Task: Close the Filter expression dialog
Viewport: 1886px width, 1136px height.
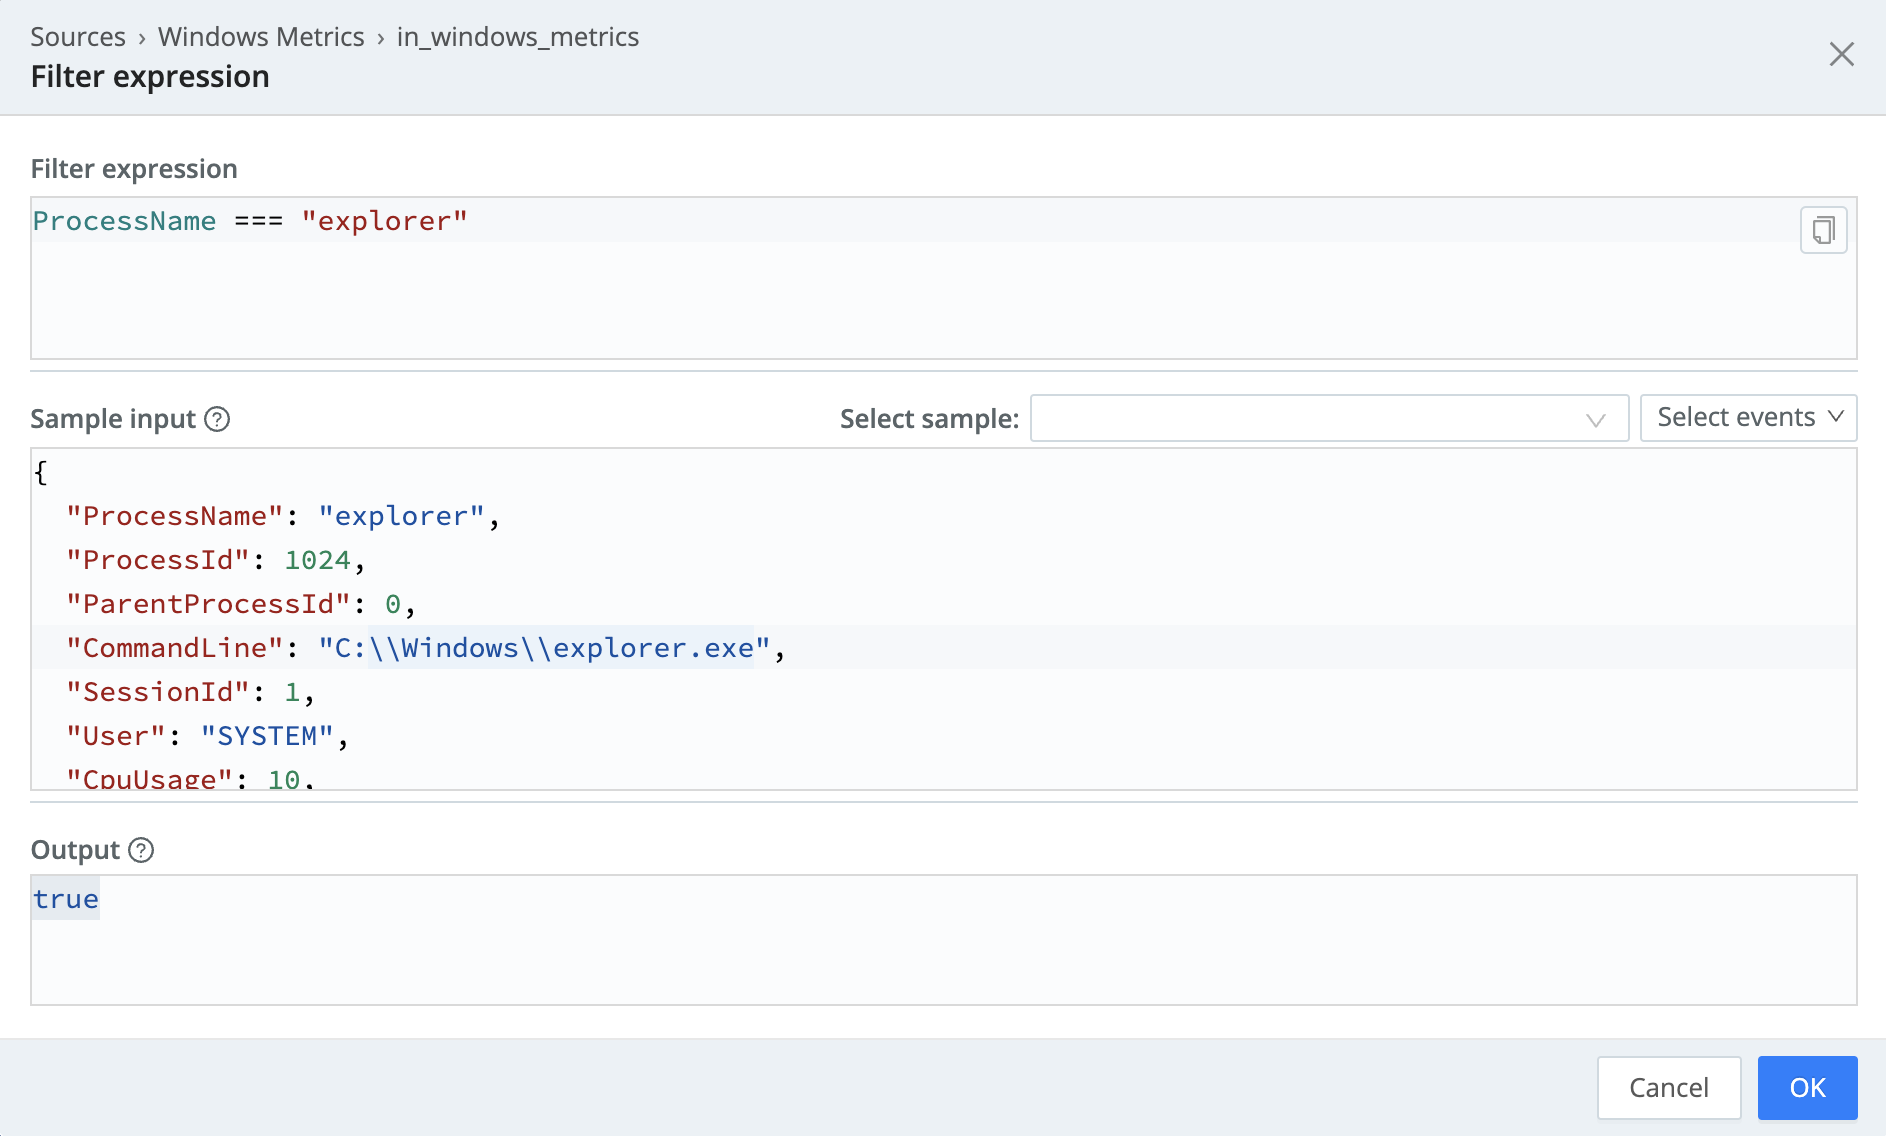Action: (x=1842, y=54)
